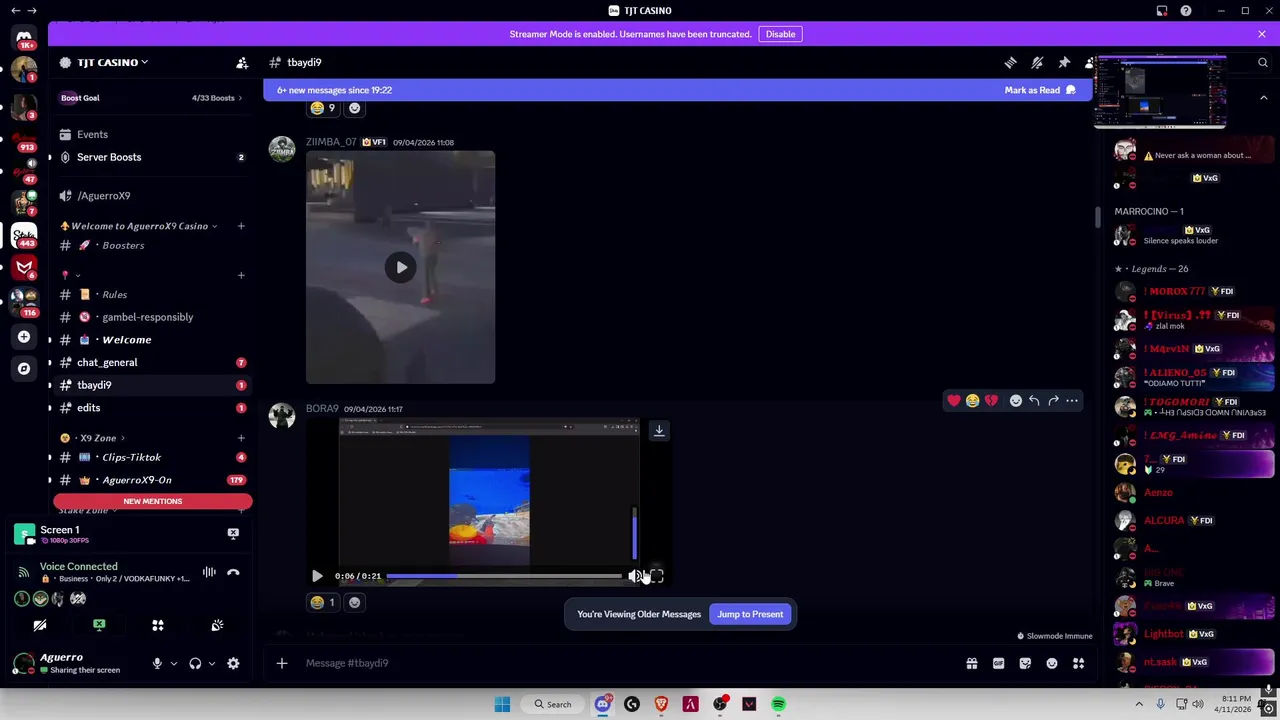Viewport: 1280px width, 720px height.
Task: Toggle noise suppression waveform icon
Action: (209, 572)
